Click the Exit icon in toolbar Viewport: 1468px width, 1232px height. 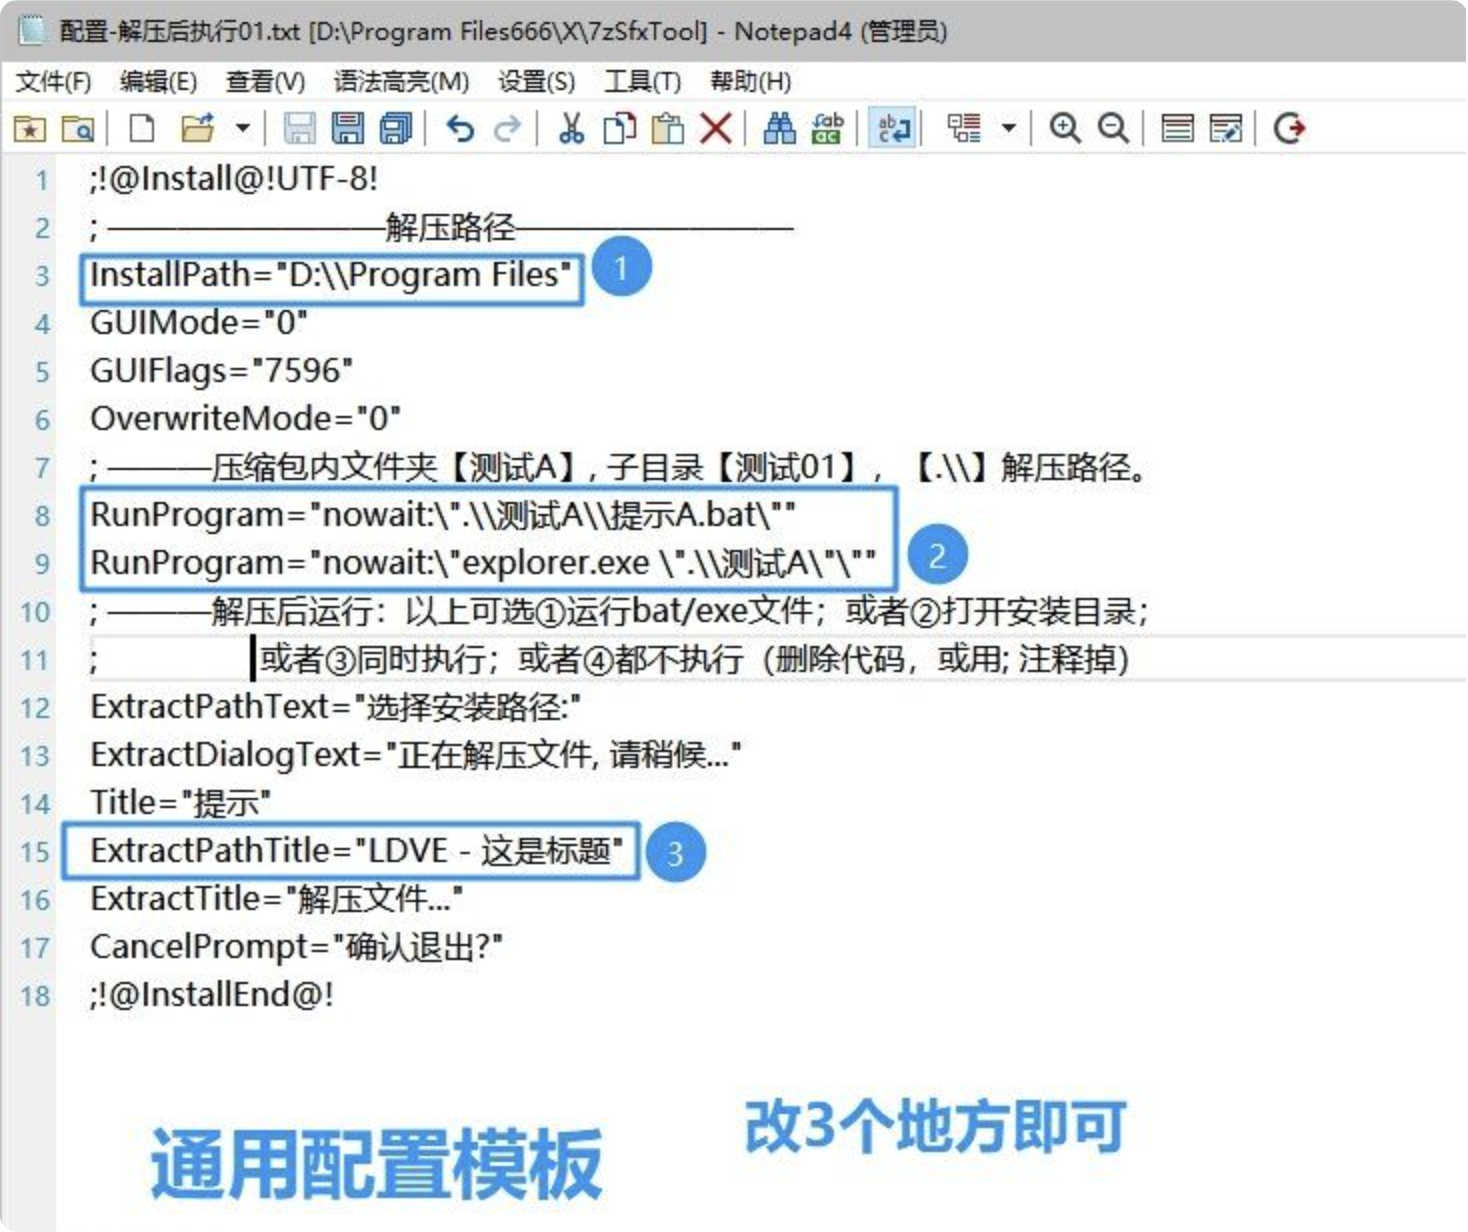pyautogui.click(x=1289, y=128)
